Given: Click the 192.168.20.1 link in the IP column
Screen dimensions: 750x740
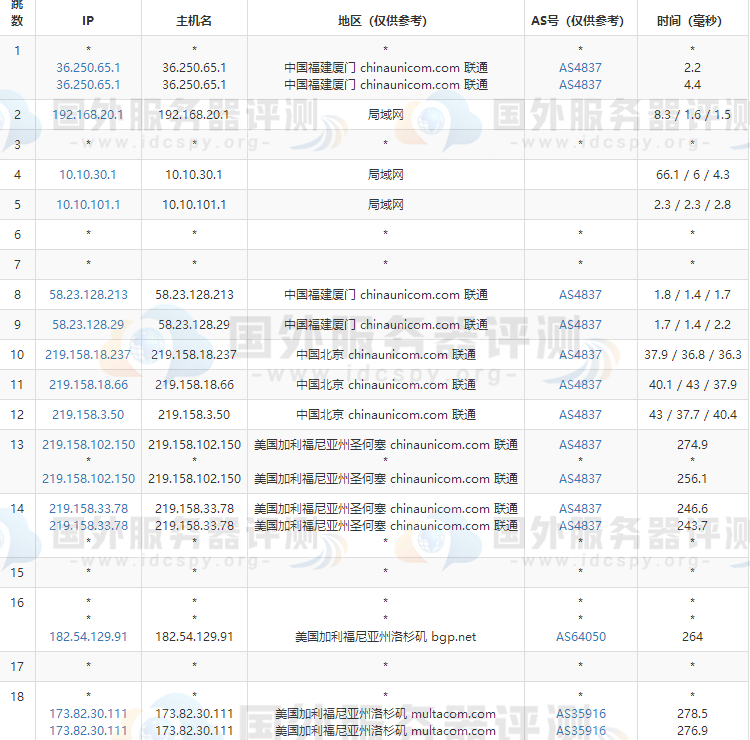Looking at the screenshot, I should (88, 115).
